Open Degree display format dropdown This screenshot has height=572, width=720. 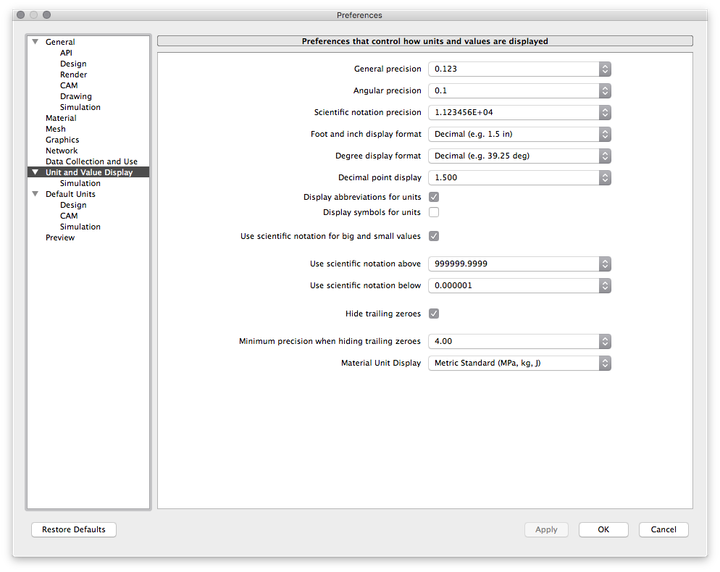tap(519, 156)
